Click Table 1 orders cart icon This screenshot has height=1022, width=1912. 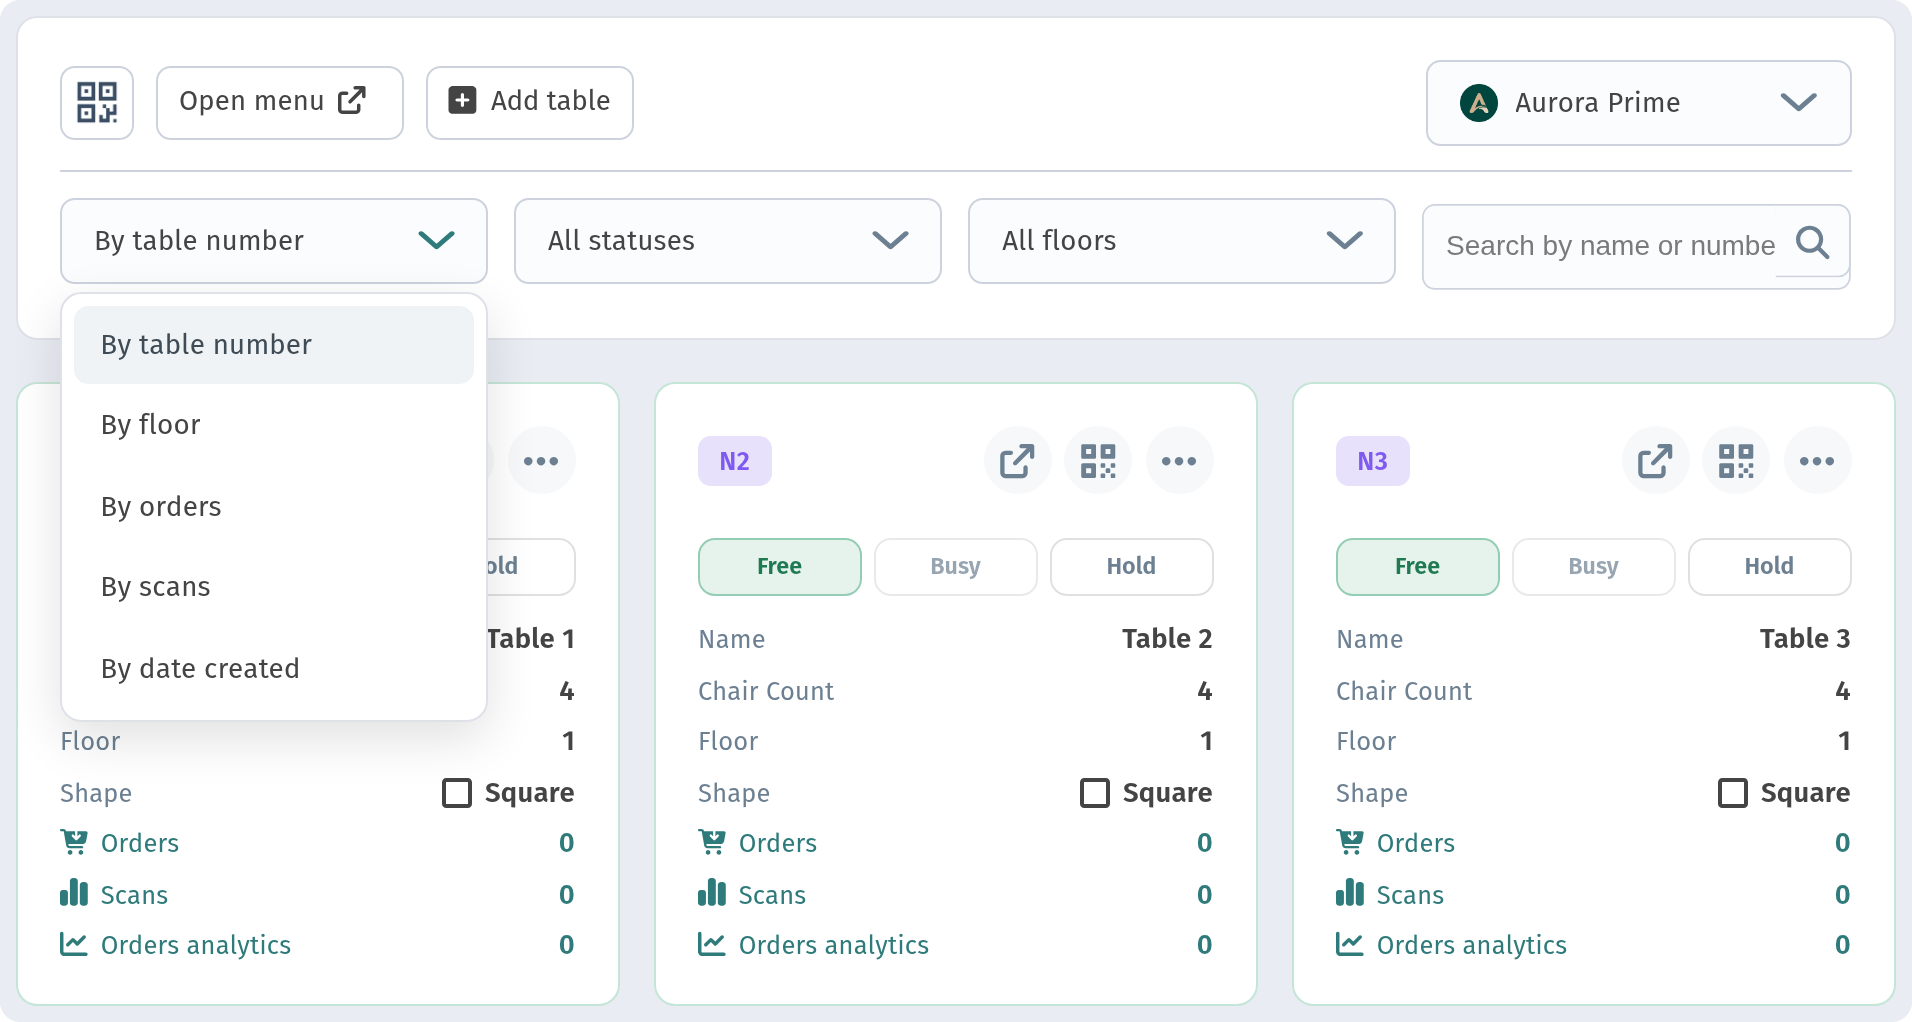[x=74, y=842]
